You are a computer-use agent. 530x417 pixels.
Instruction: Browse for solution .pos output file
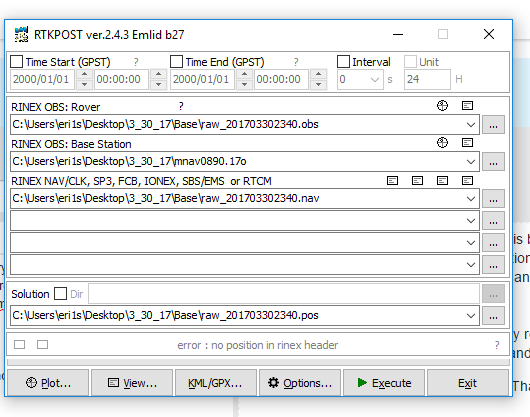(493, 316)
